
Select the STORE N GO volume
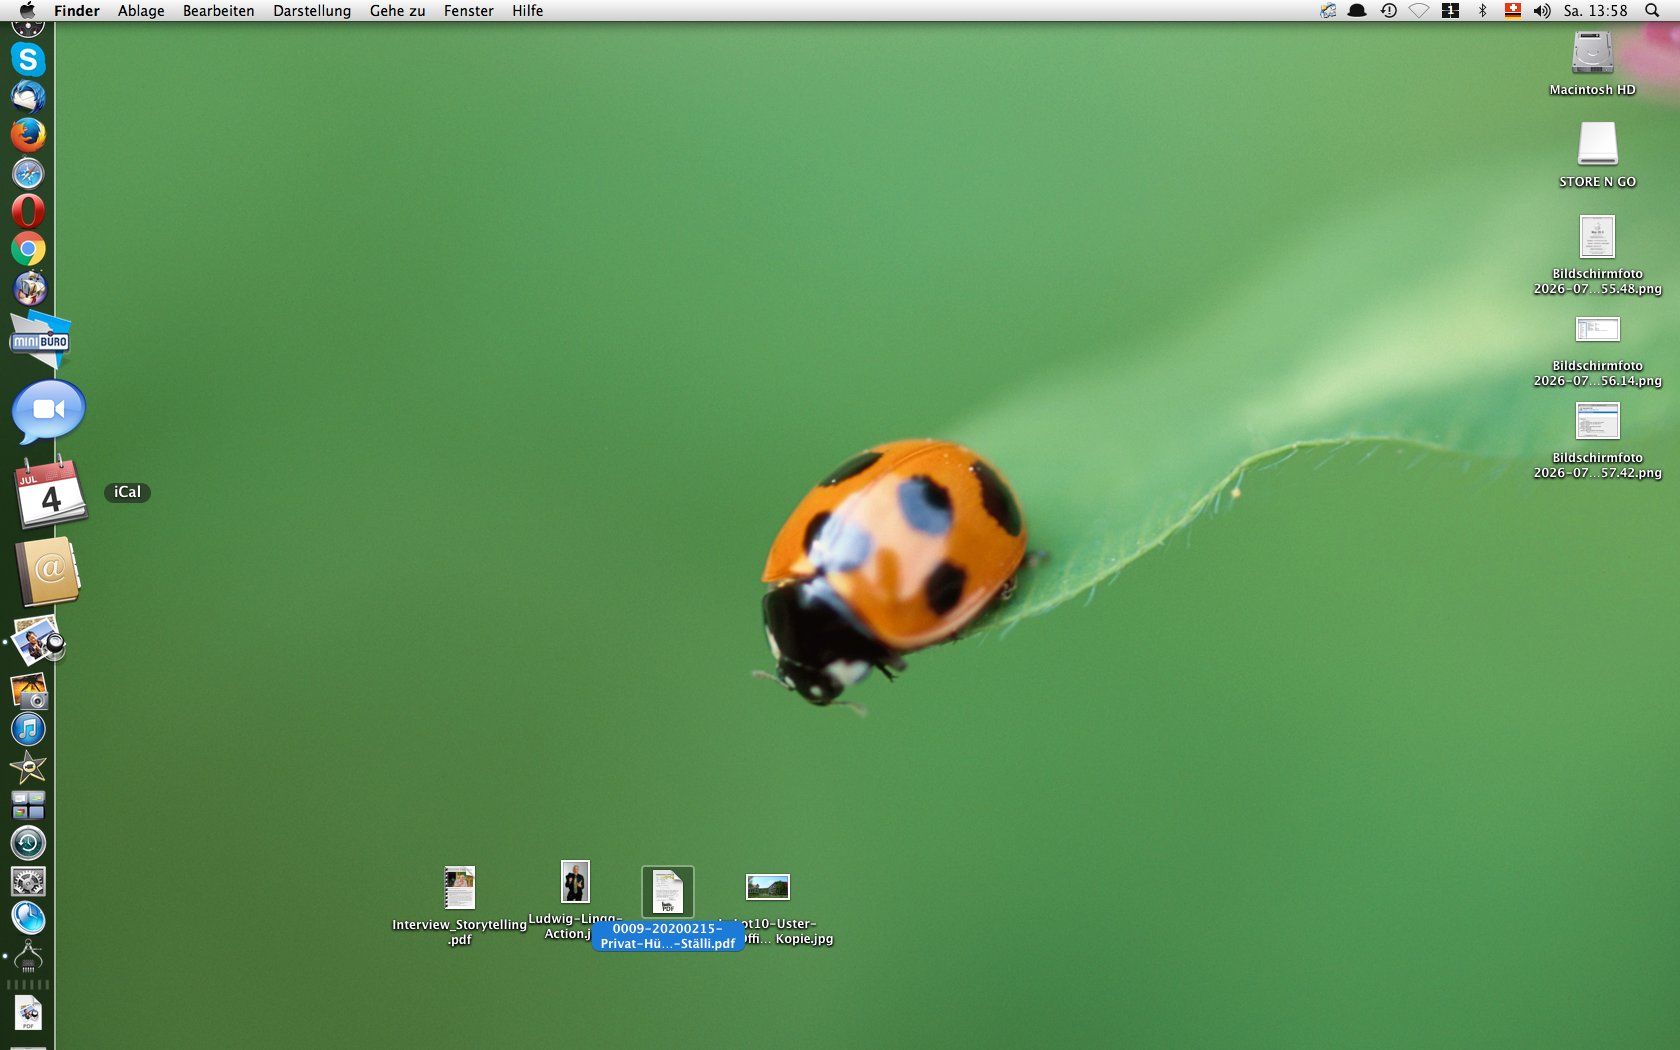[1597, 144]
